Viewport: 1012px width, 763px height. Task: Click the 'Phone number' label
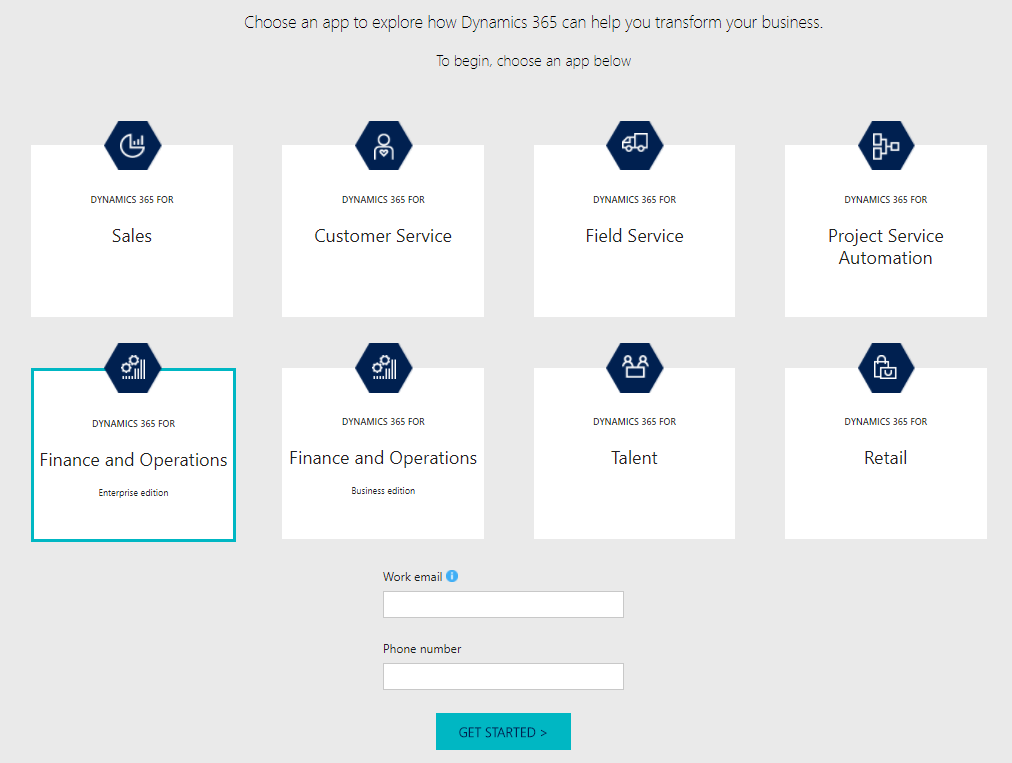pos(422,649)
